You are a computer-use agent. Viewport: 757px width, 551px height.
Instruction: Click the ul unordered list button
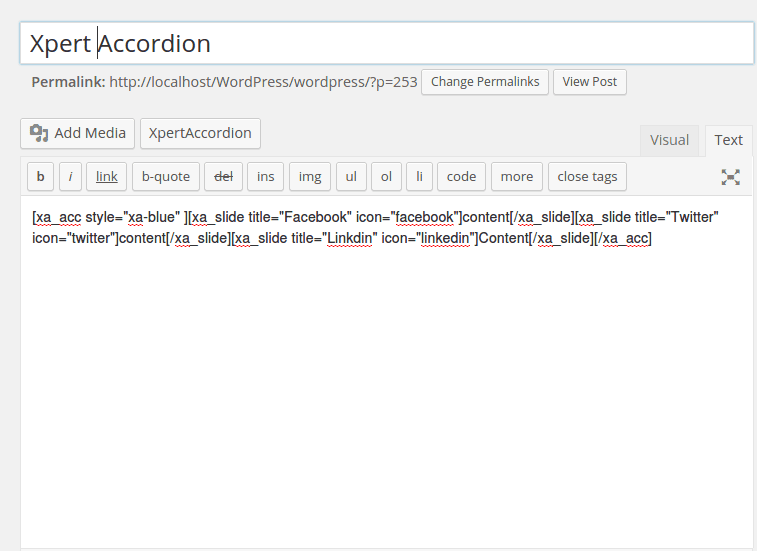click(351, 177)
